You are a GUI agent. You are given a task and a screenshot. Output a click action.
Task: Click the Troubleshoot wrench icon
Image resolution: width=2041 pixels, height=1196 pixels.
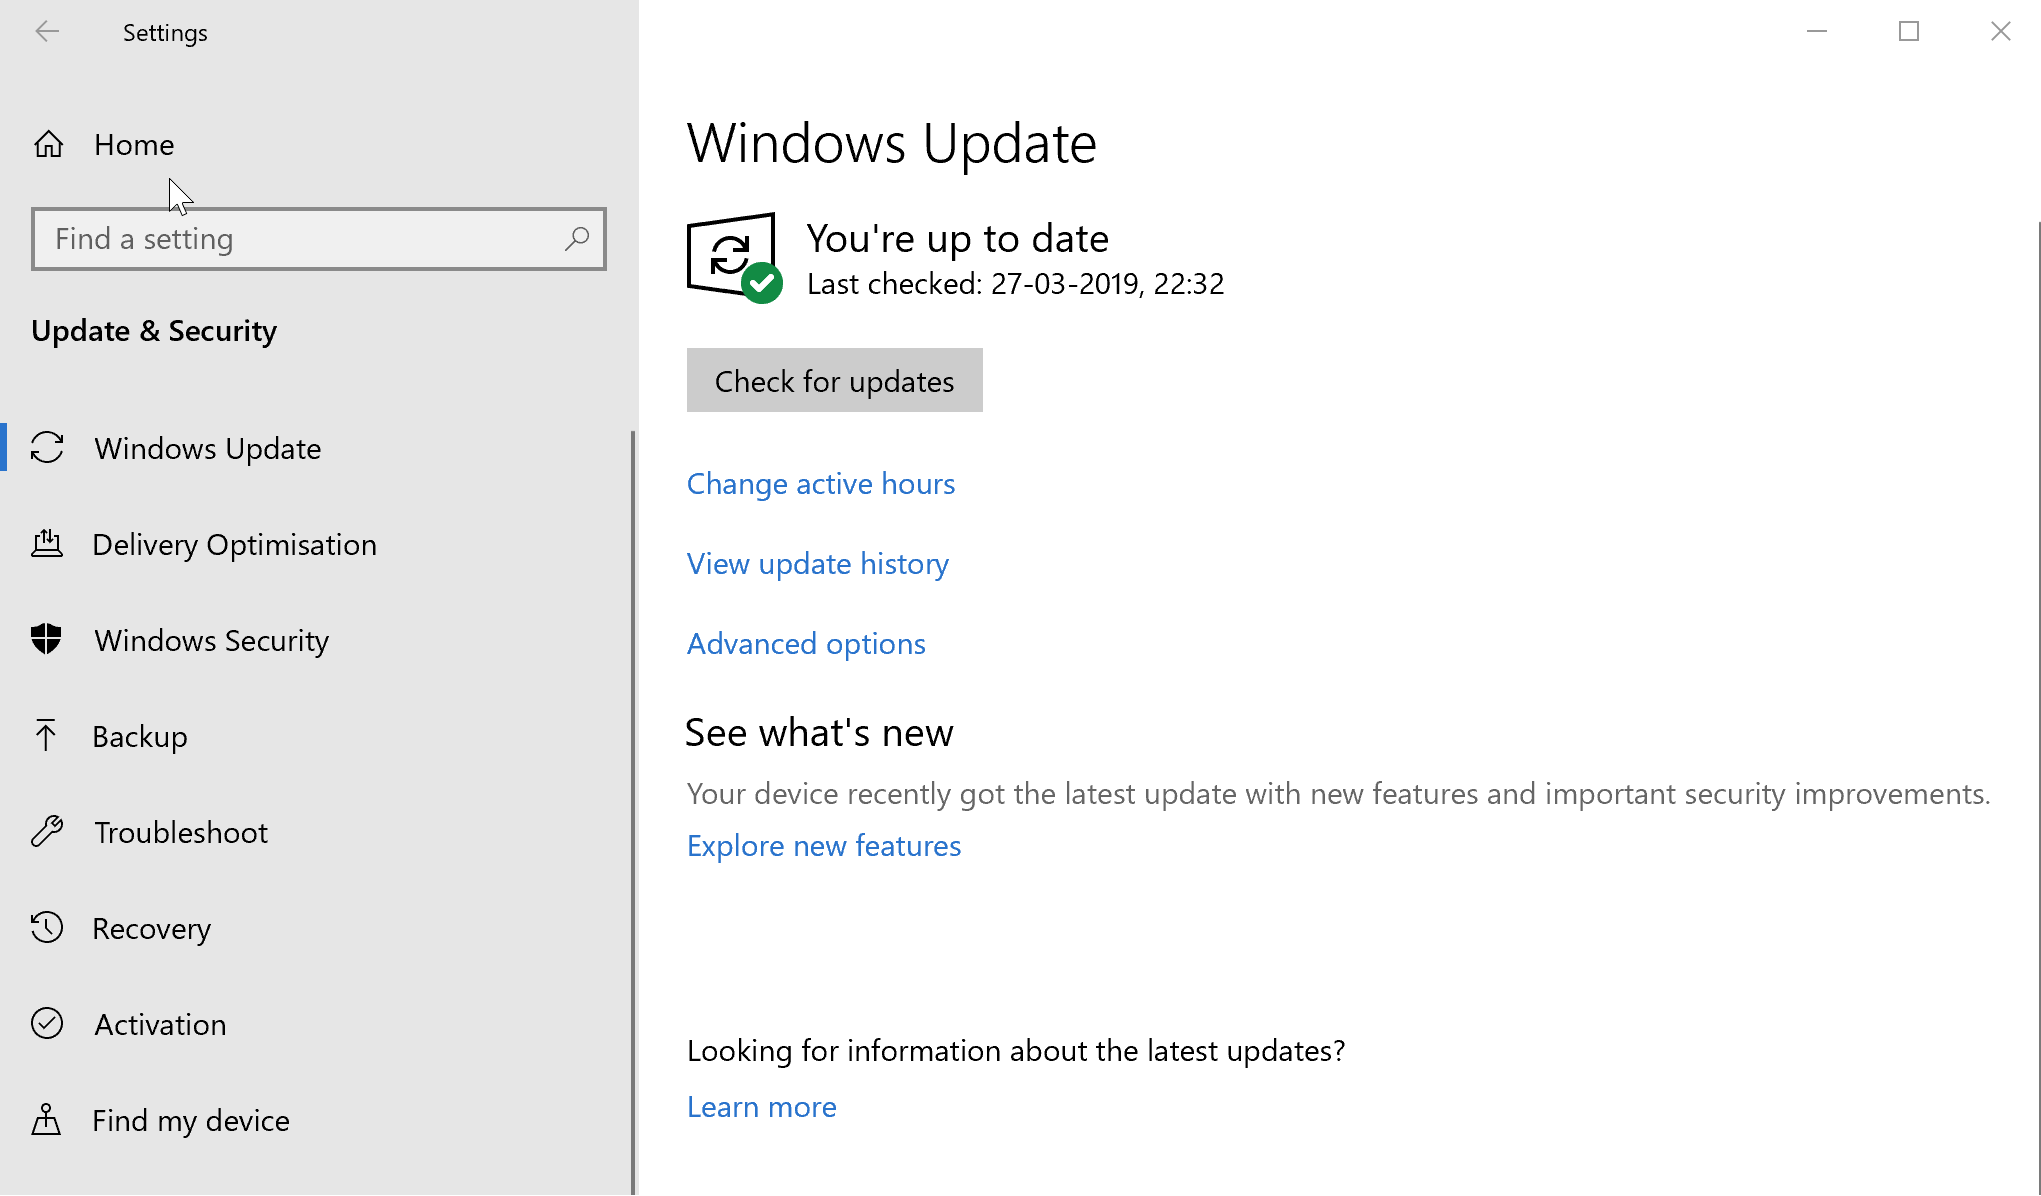(48, 832)
